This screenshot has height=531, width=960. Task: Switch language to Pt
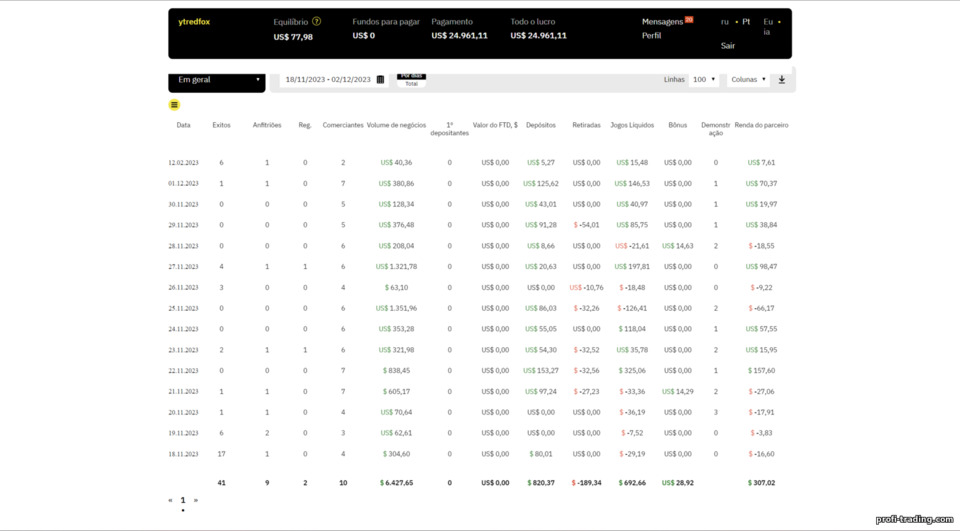746,21
